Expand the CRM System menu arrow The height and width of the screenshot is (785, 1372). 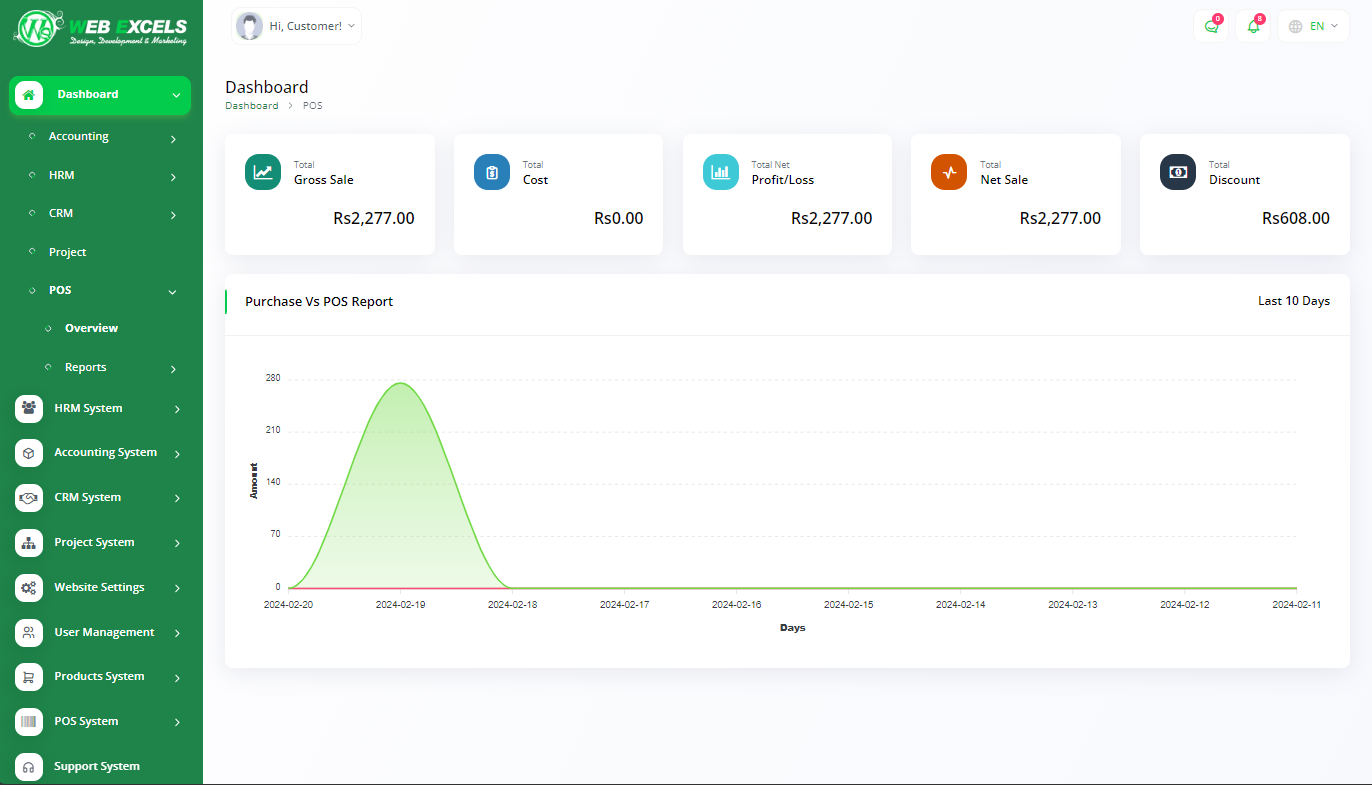177,498
